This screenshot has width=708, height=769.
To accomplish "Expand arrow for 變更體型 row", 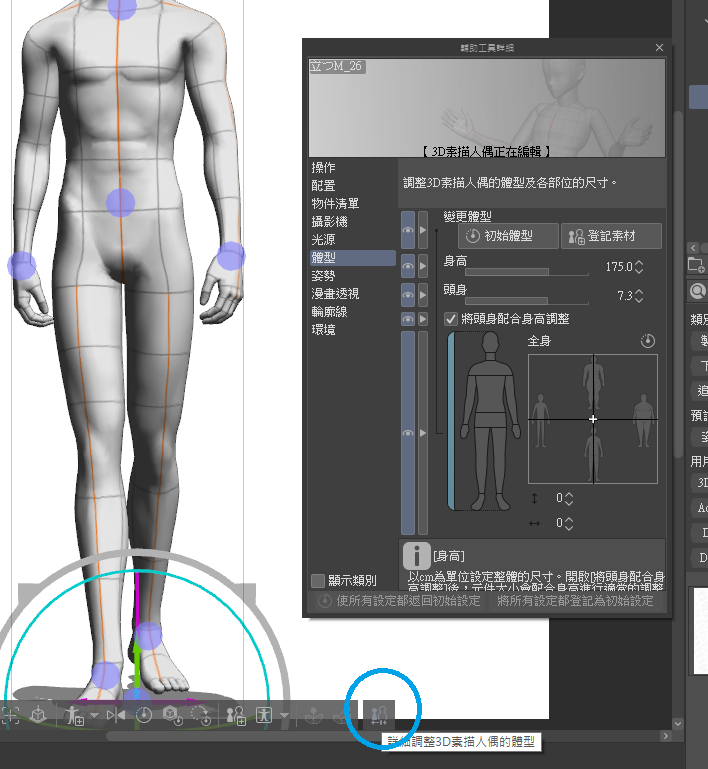I will pyautogui.click(x=423, y=230).
